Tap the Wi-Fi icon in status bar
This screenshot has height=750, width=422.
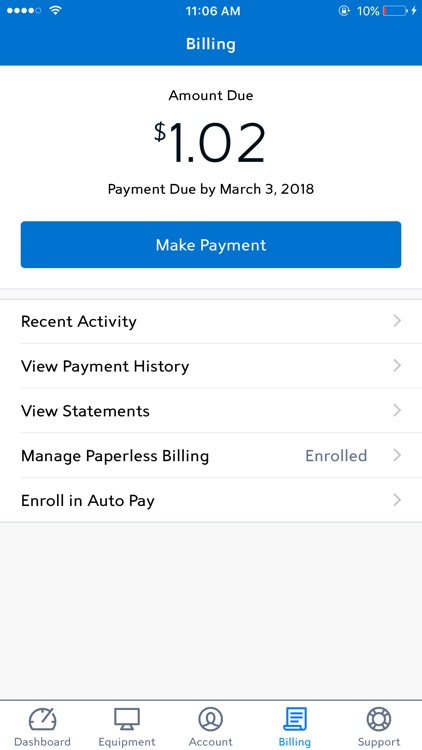56,10
